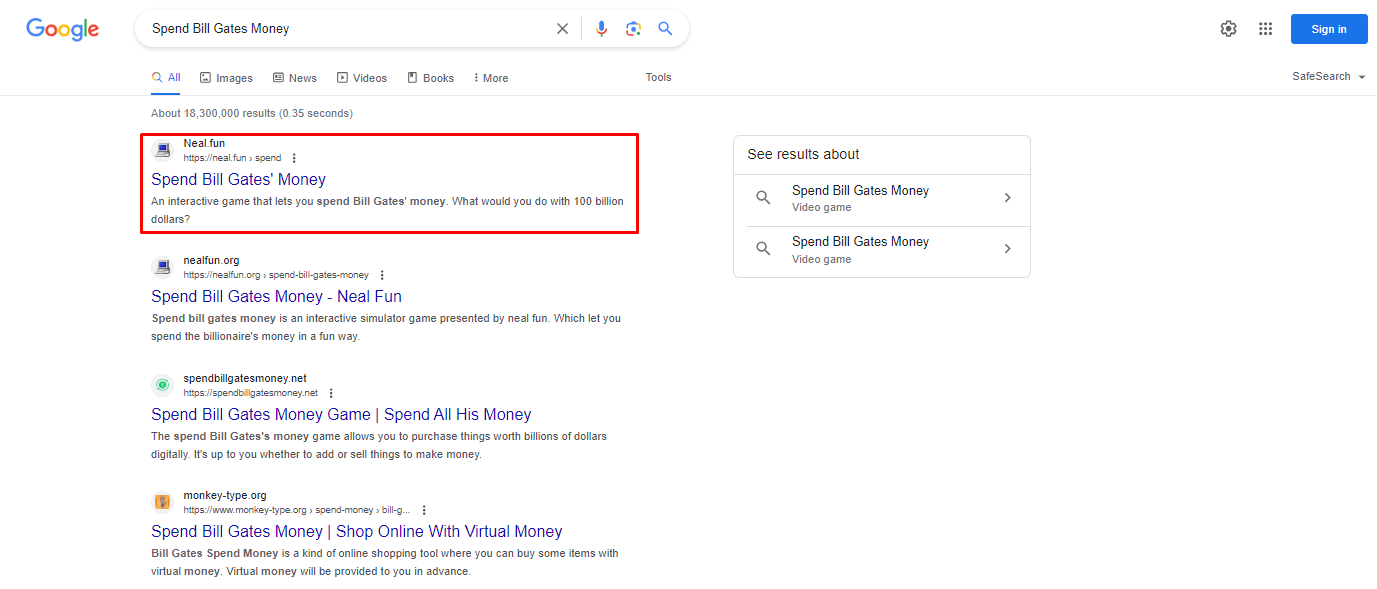
Task: Expand the SafeSearch dropdown
Action: click(1328, 77)
